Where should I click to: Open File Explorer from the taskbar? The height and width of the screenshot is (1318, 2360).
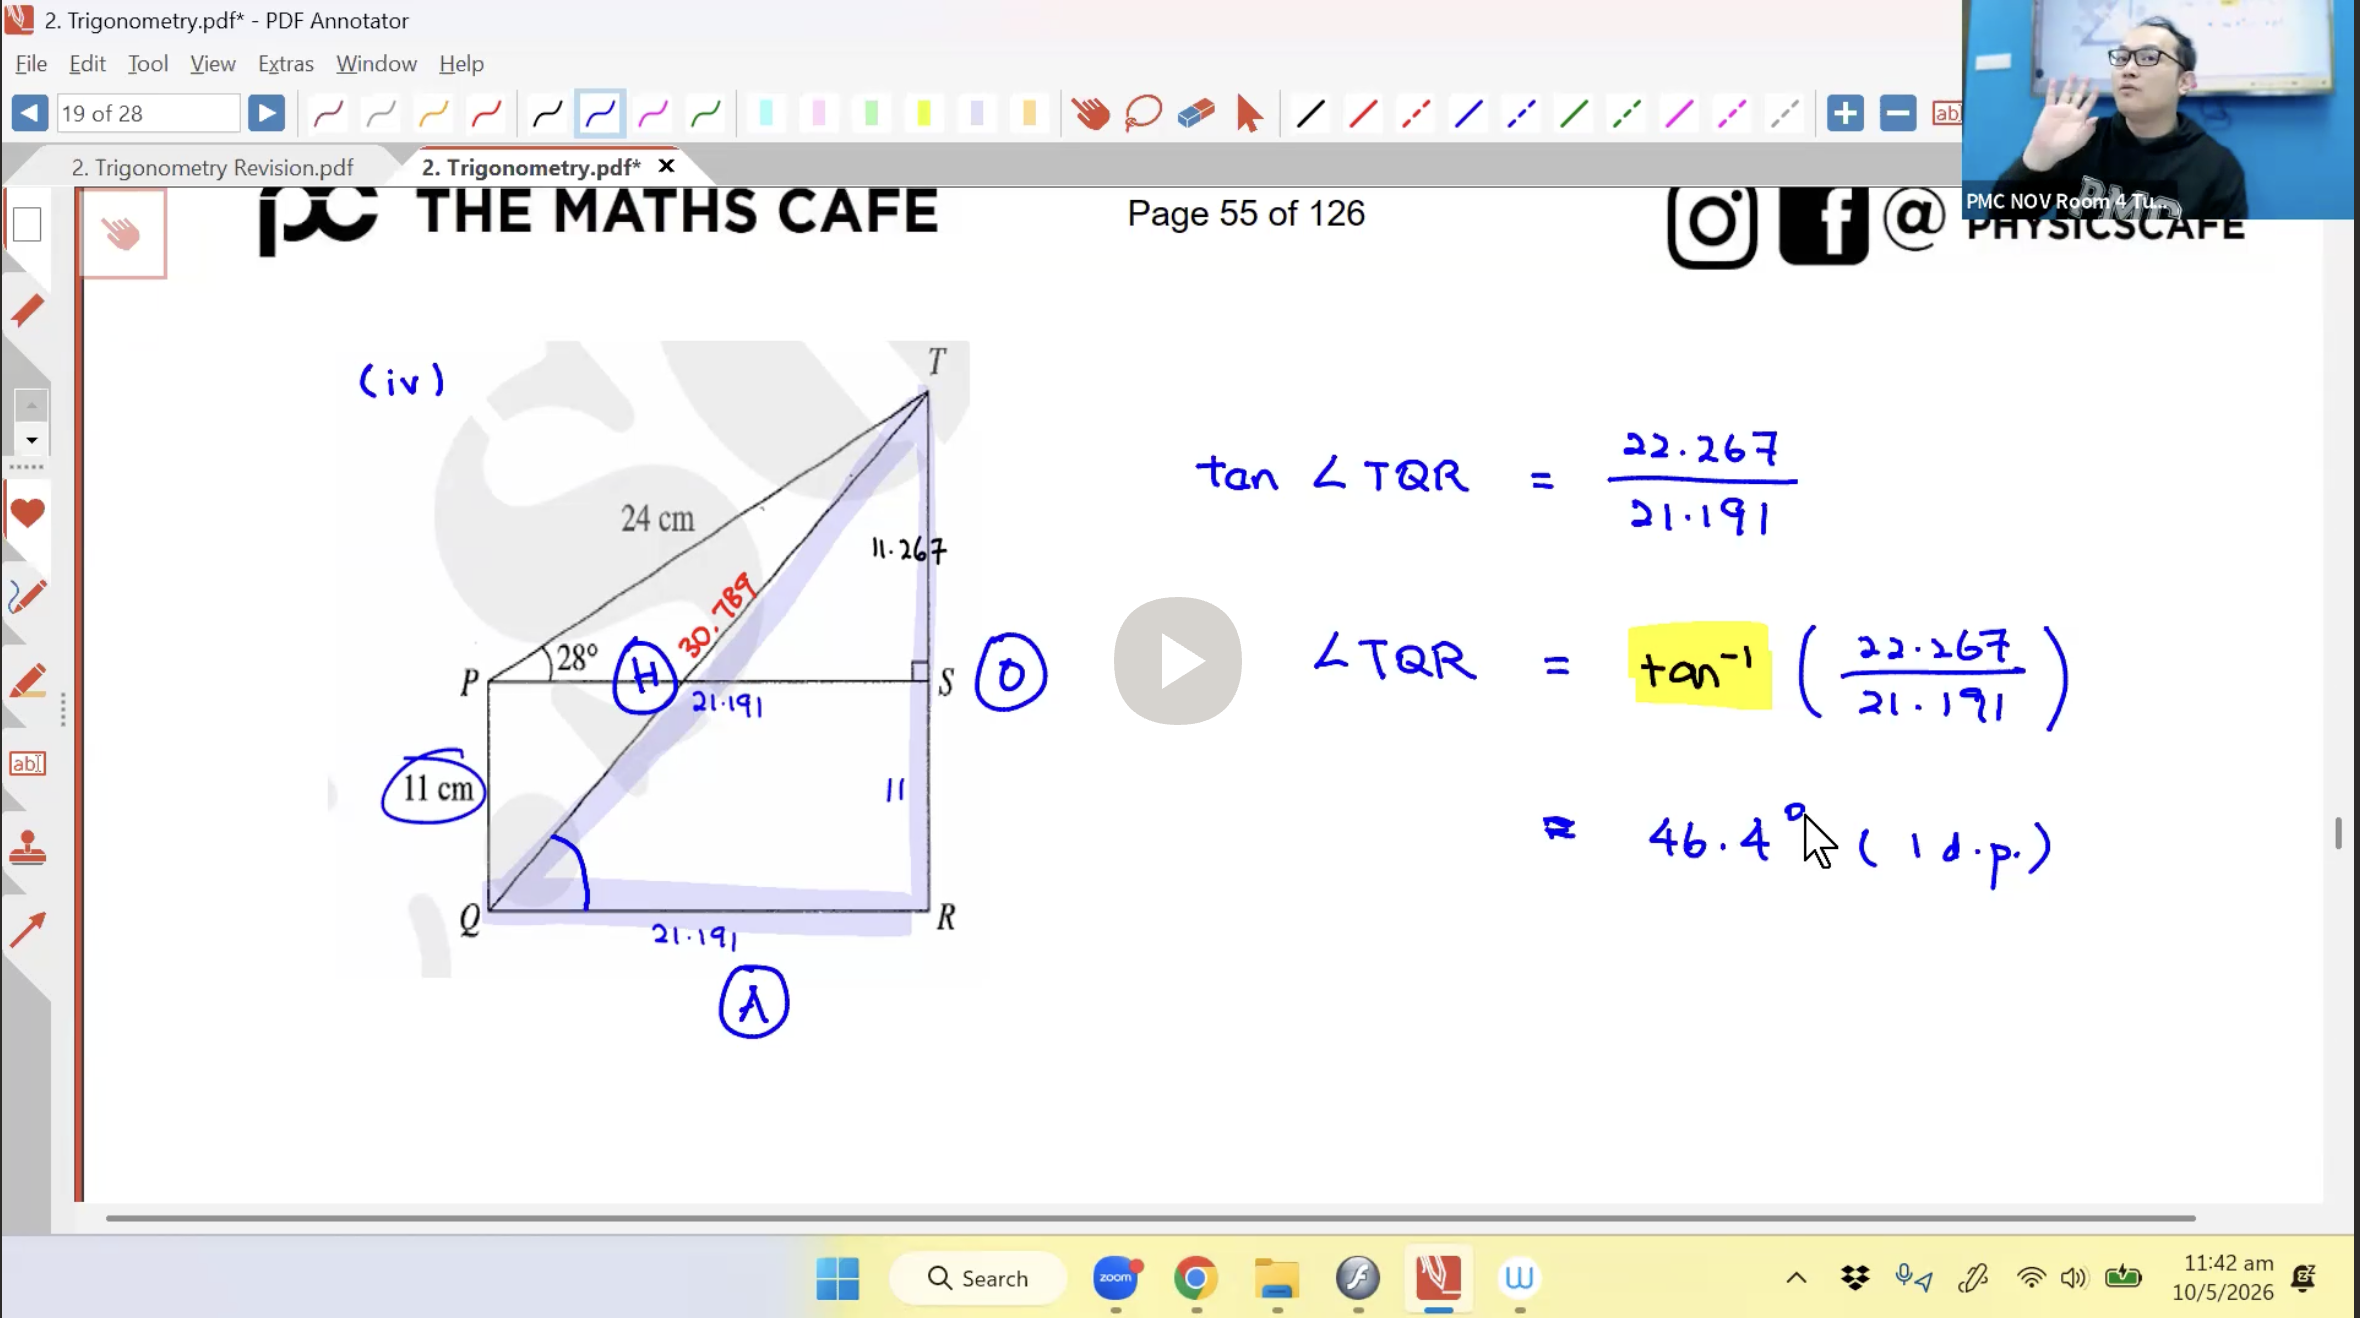(x=1277, y=1278)
